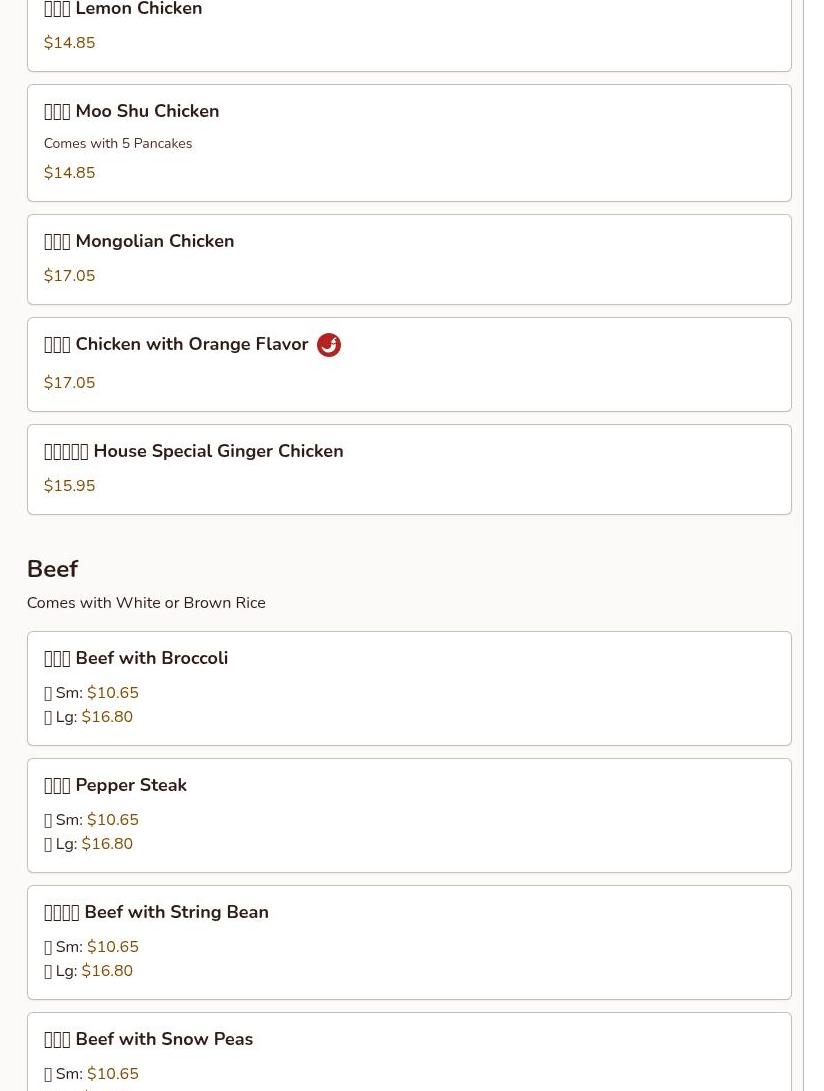Click the spicy chili pepper icon
The height and width of the screenshot is (1091, 824).
(x=328, y=344)
